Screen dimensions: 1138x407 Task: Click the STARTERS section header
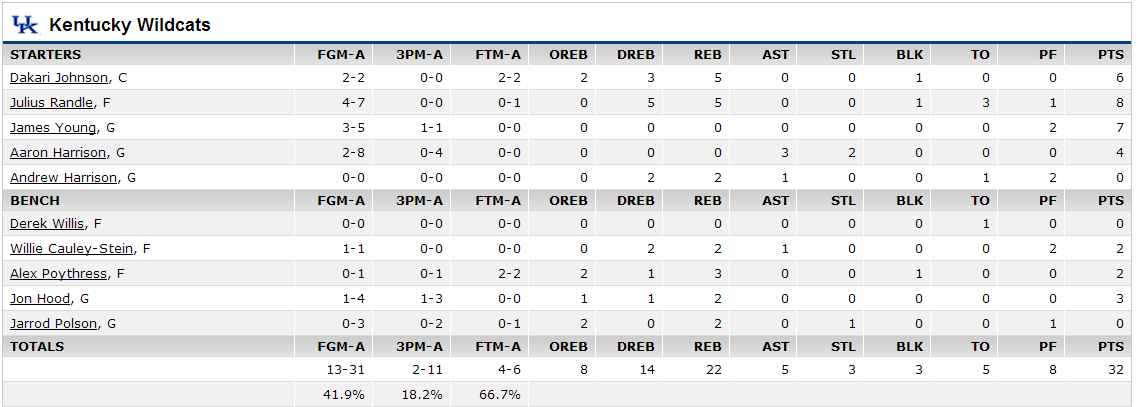click(x=46, y=54)
